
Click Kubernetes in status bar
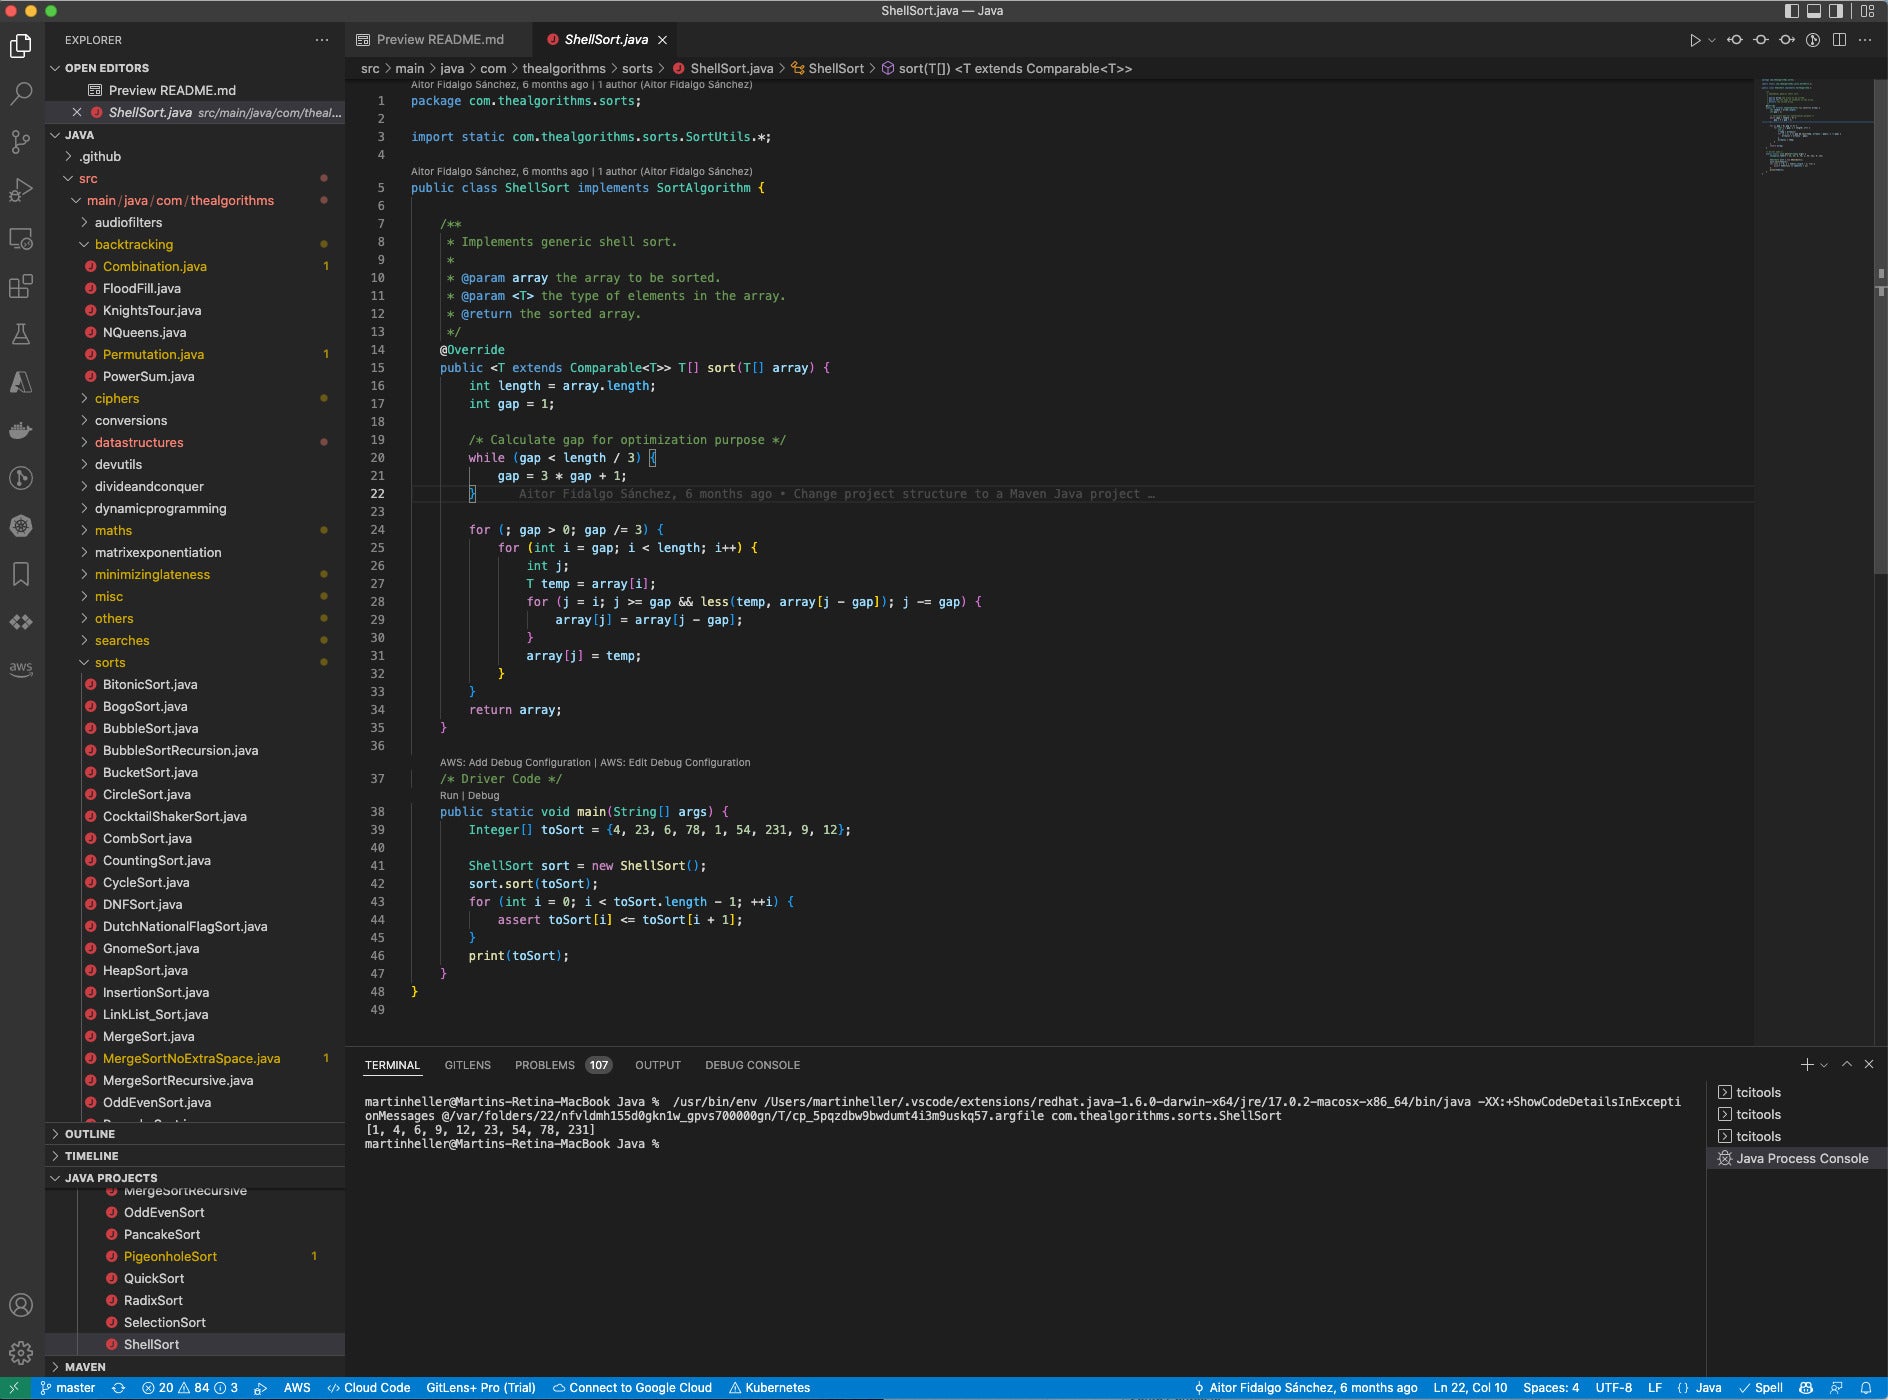pos(769,1388)
